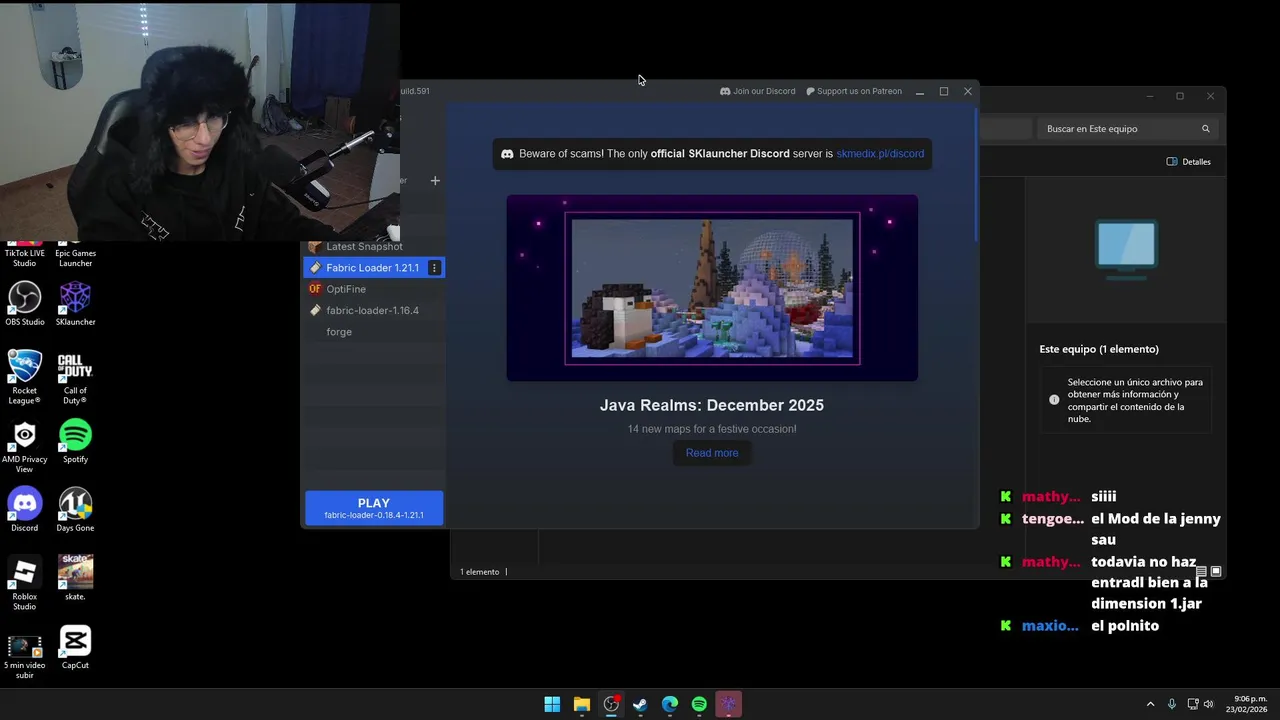1280x720 pixels.
Task: Select the Fabric Loader 1.21.1 profile
Action: 374,268
